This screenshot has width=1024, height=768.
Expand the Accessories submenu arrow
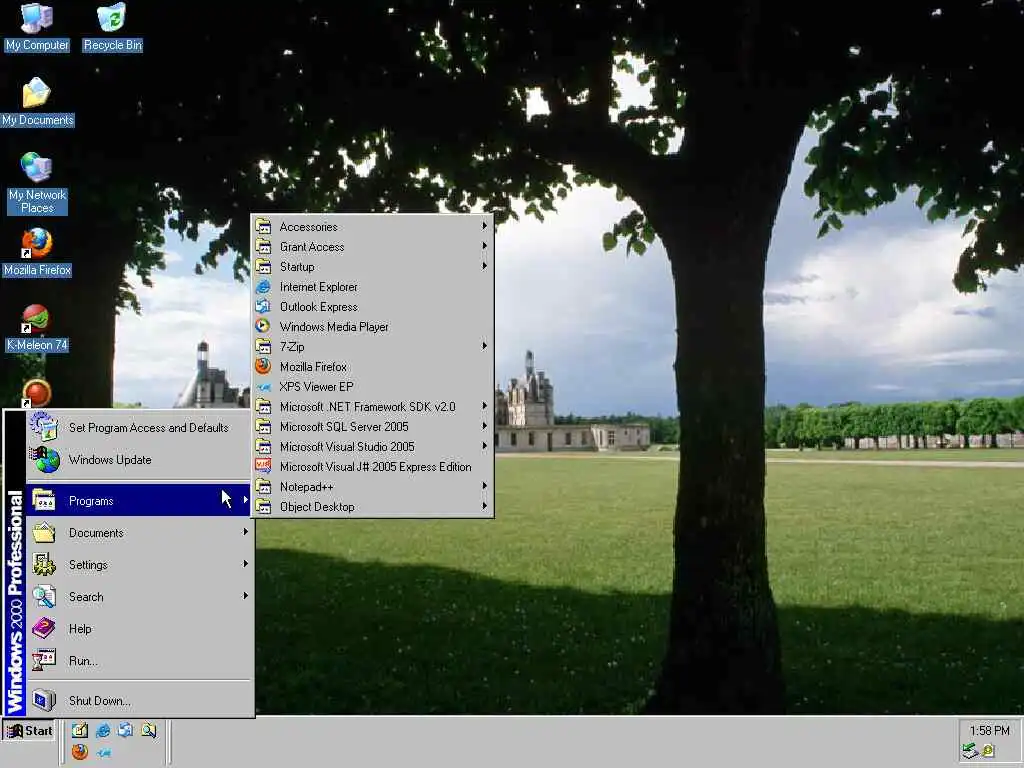coord(485,226)
